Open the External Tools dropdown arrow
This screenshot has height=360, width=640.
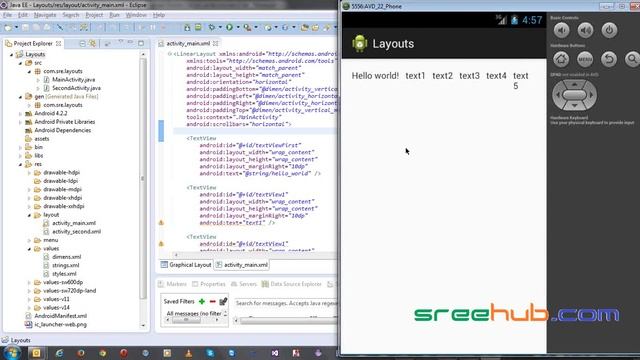coord(256,27)
